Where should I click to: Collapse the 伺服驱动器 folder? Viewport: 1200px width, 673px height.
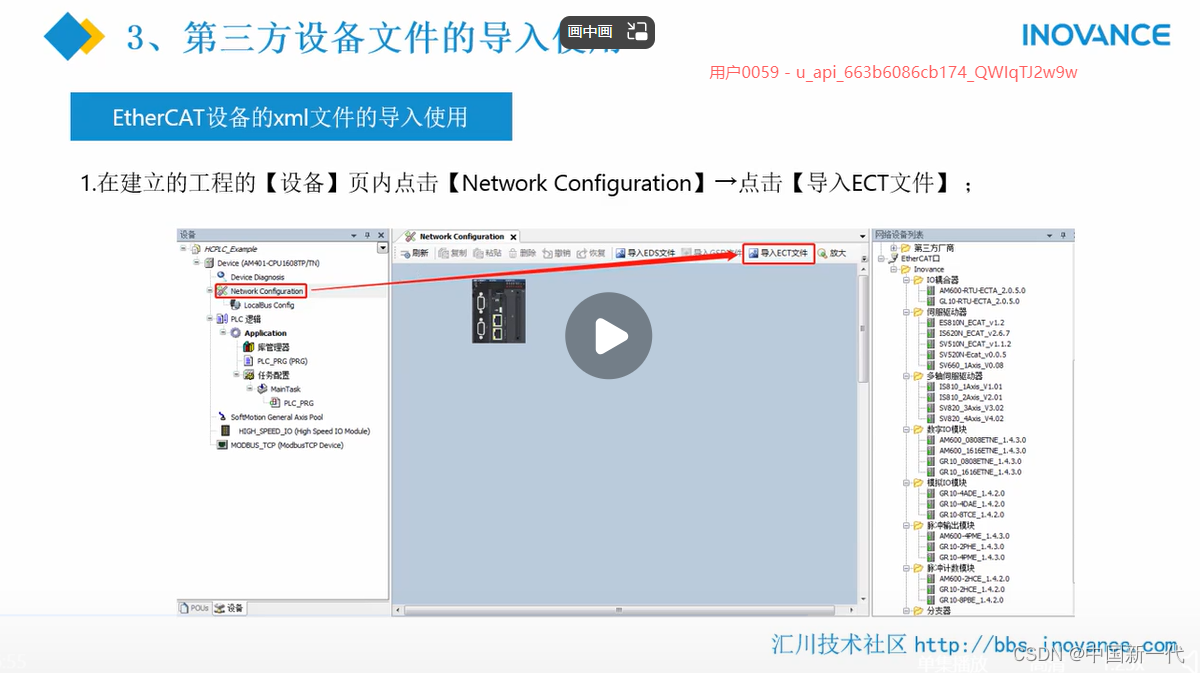coord(906,312)
